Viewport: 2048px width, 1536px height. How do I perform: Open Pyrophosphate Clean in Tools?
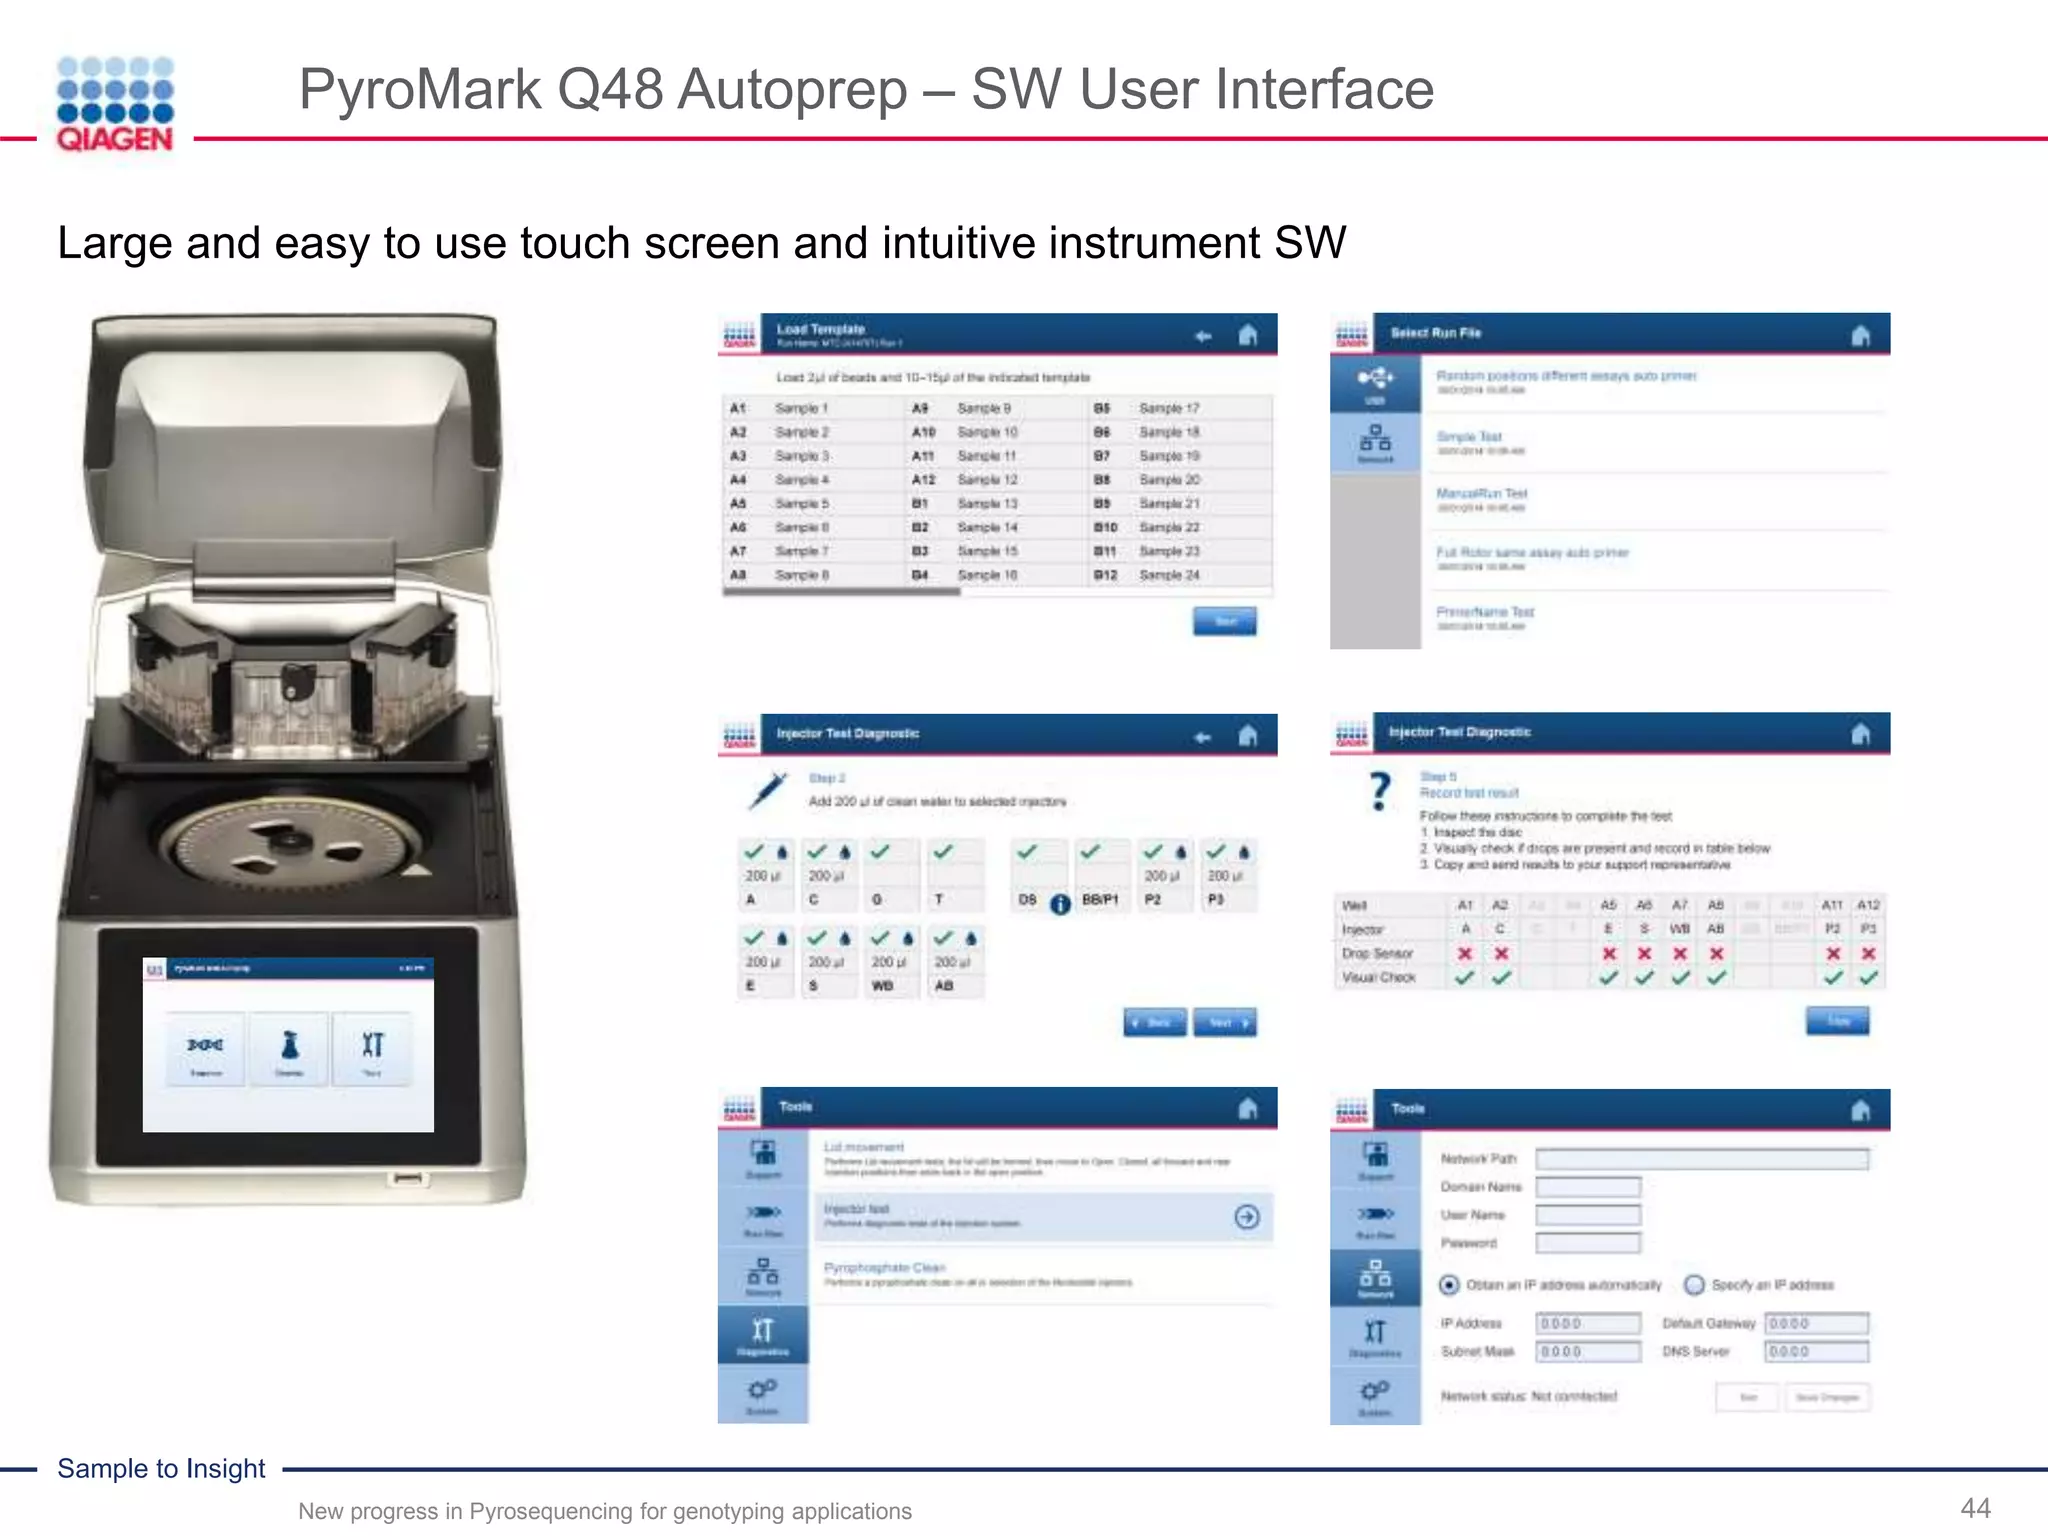coord(1043,1274)
